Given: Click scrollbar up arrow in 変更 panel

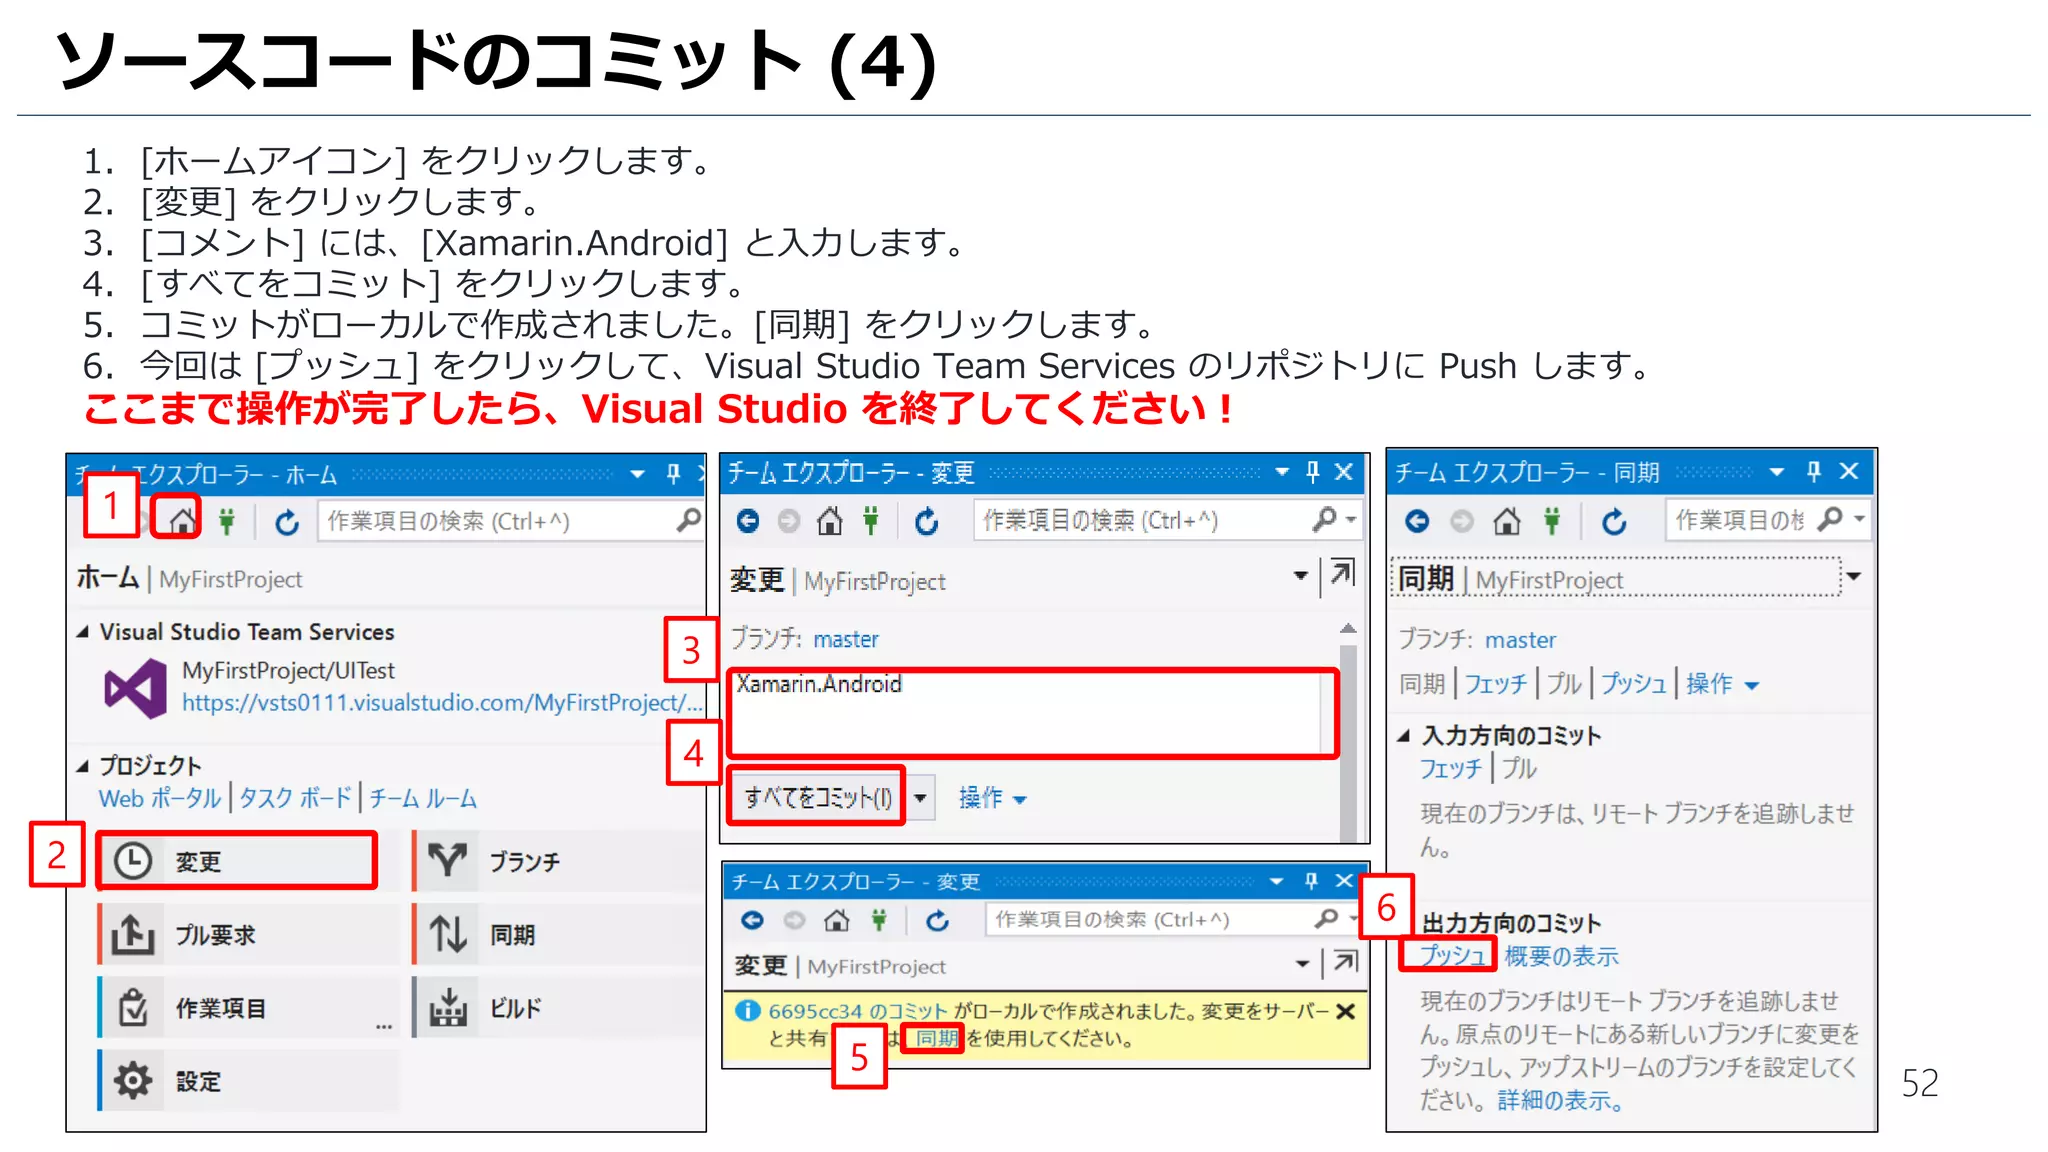Looking at the screenshot, I should click(1348, 628).
